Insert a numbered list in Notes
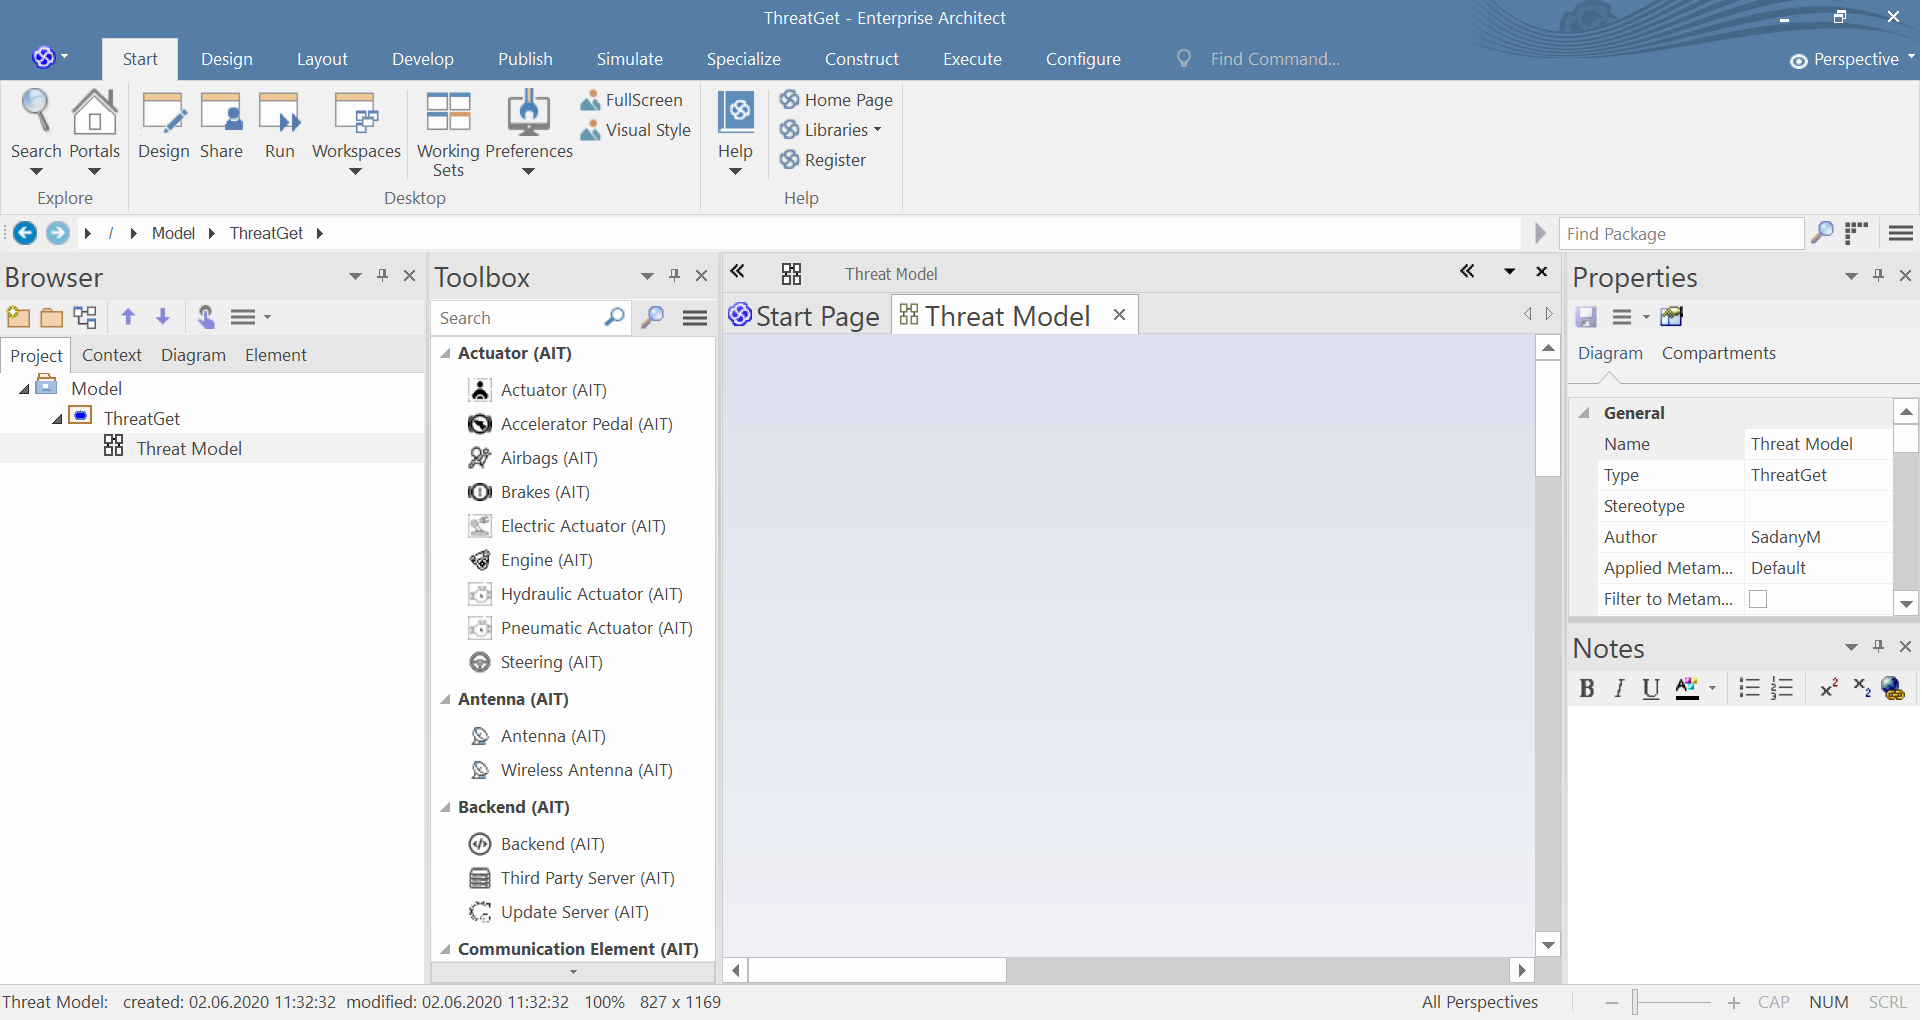 point(1782,688)
